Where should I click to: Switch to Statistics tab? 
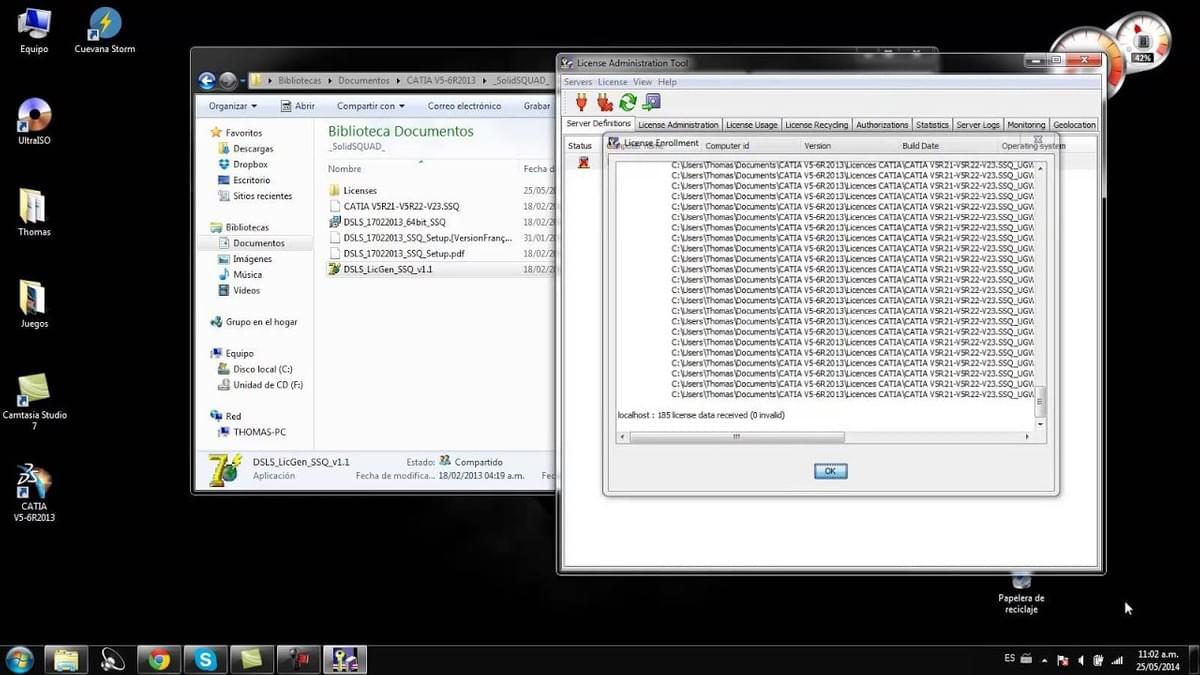(932, 125)
